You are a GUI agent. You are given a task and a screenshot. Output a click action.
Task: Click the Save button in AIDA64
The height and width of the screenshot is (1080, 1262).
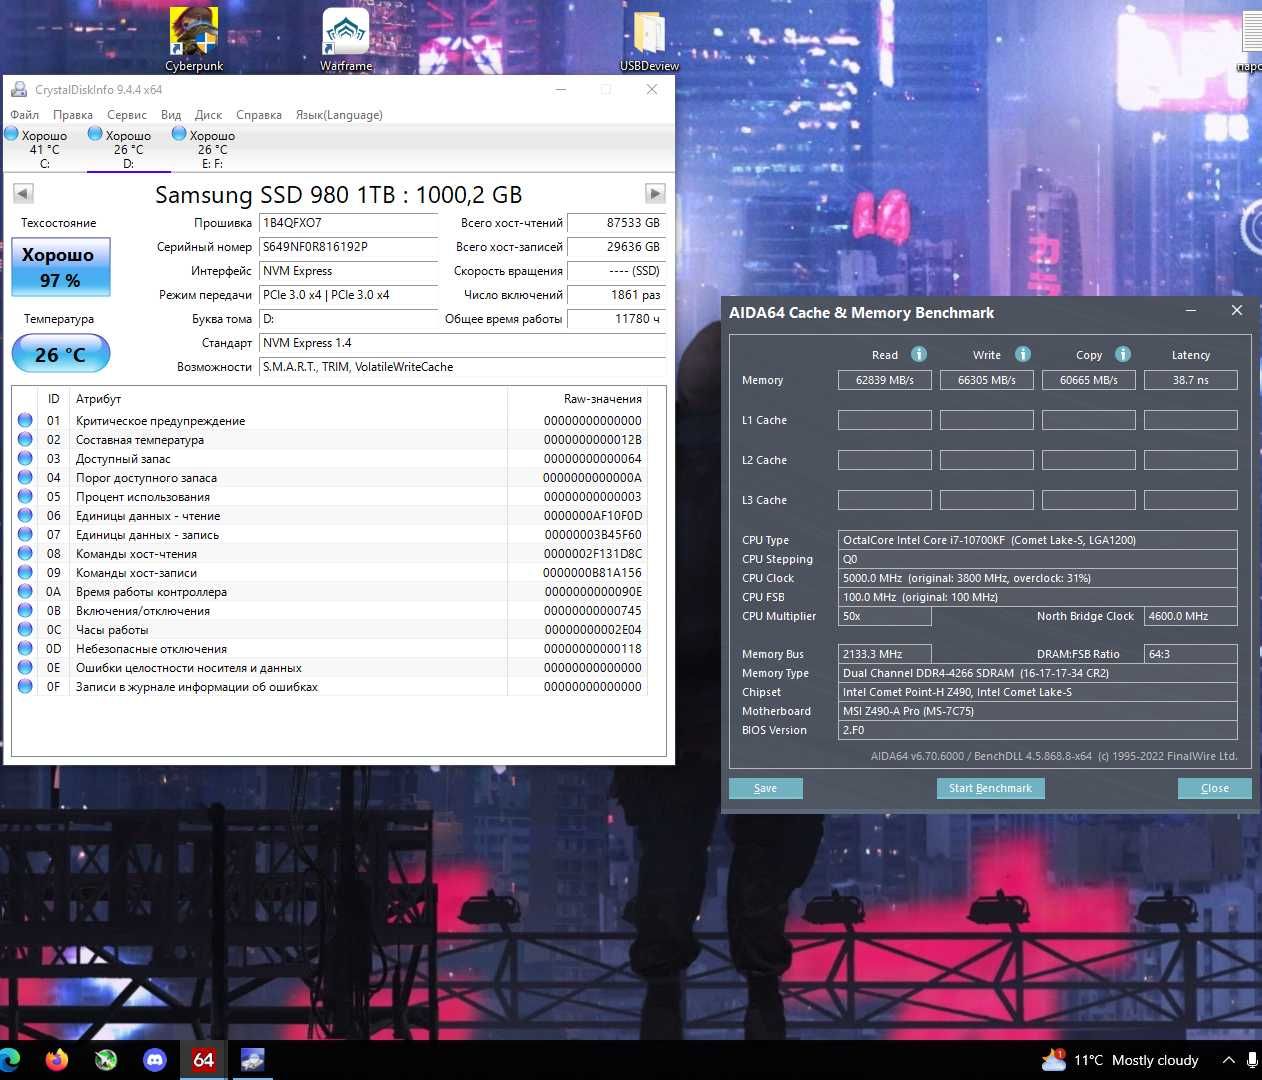(766, 788)
